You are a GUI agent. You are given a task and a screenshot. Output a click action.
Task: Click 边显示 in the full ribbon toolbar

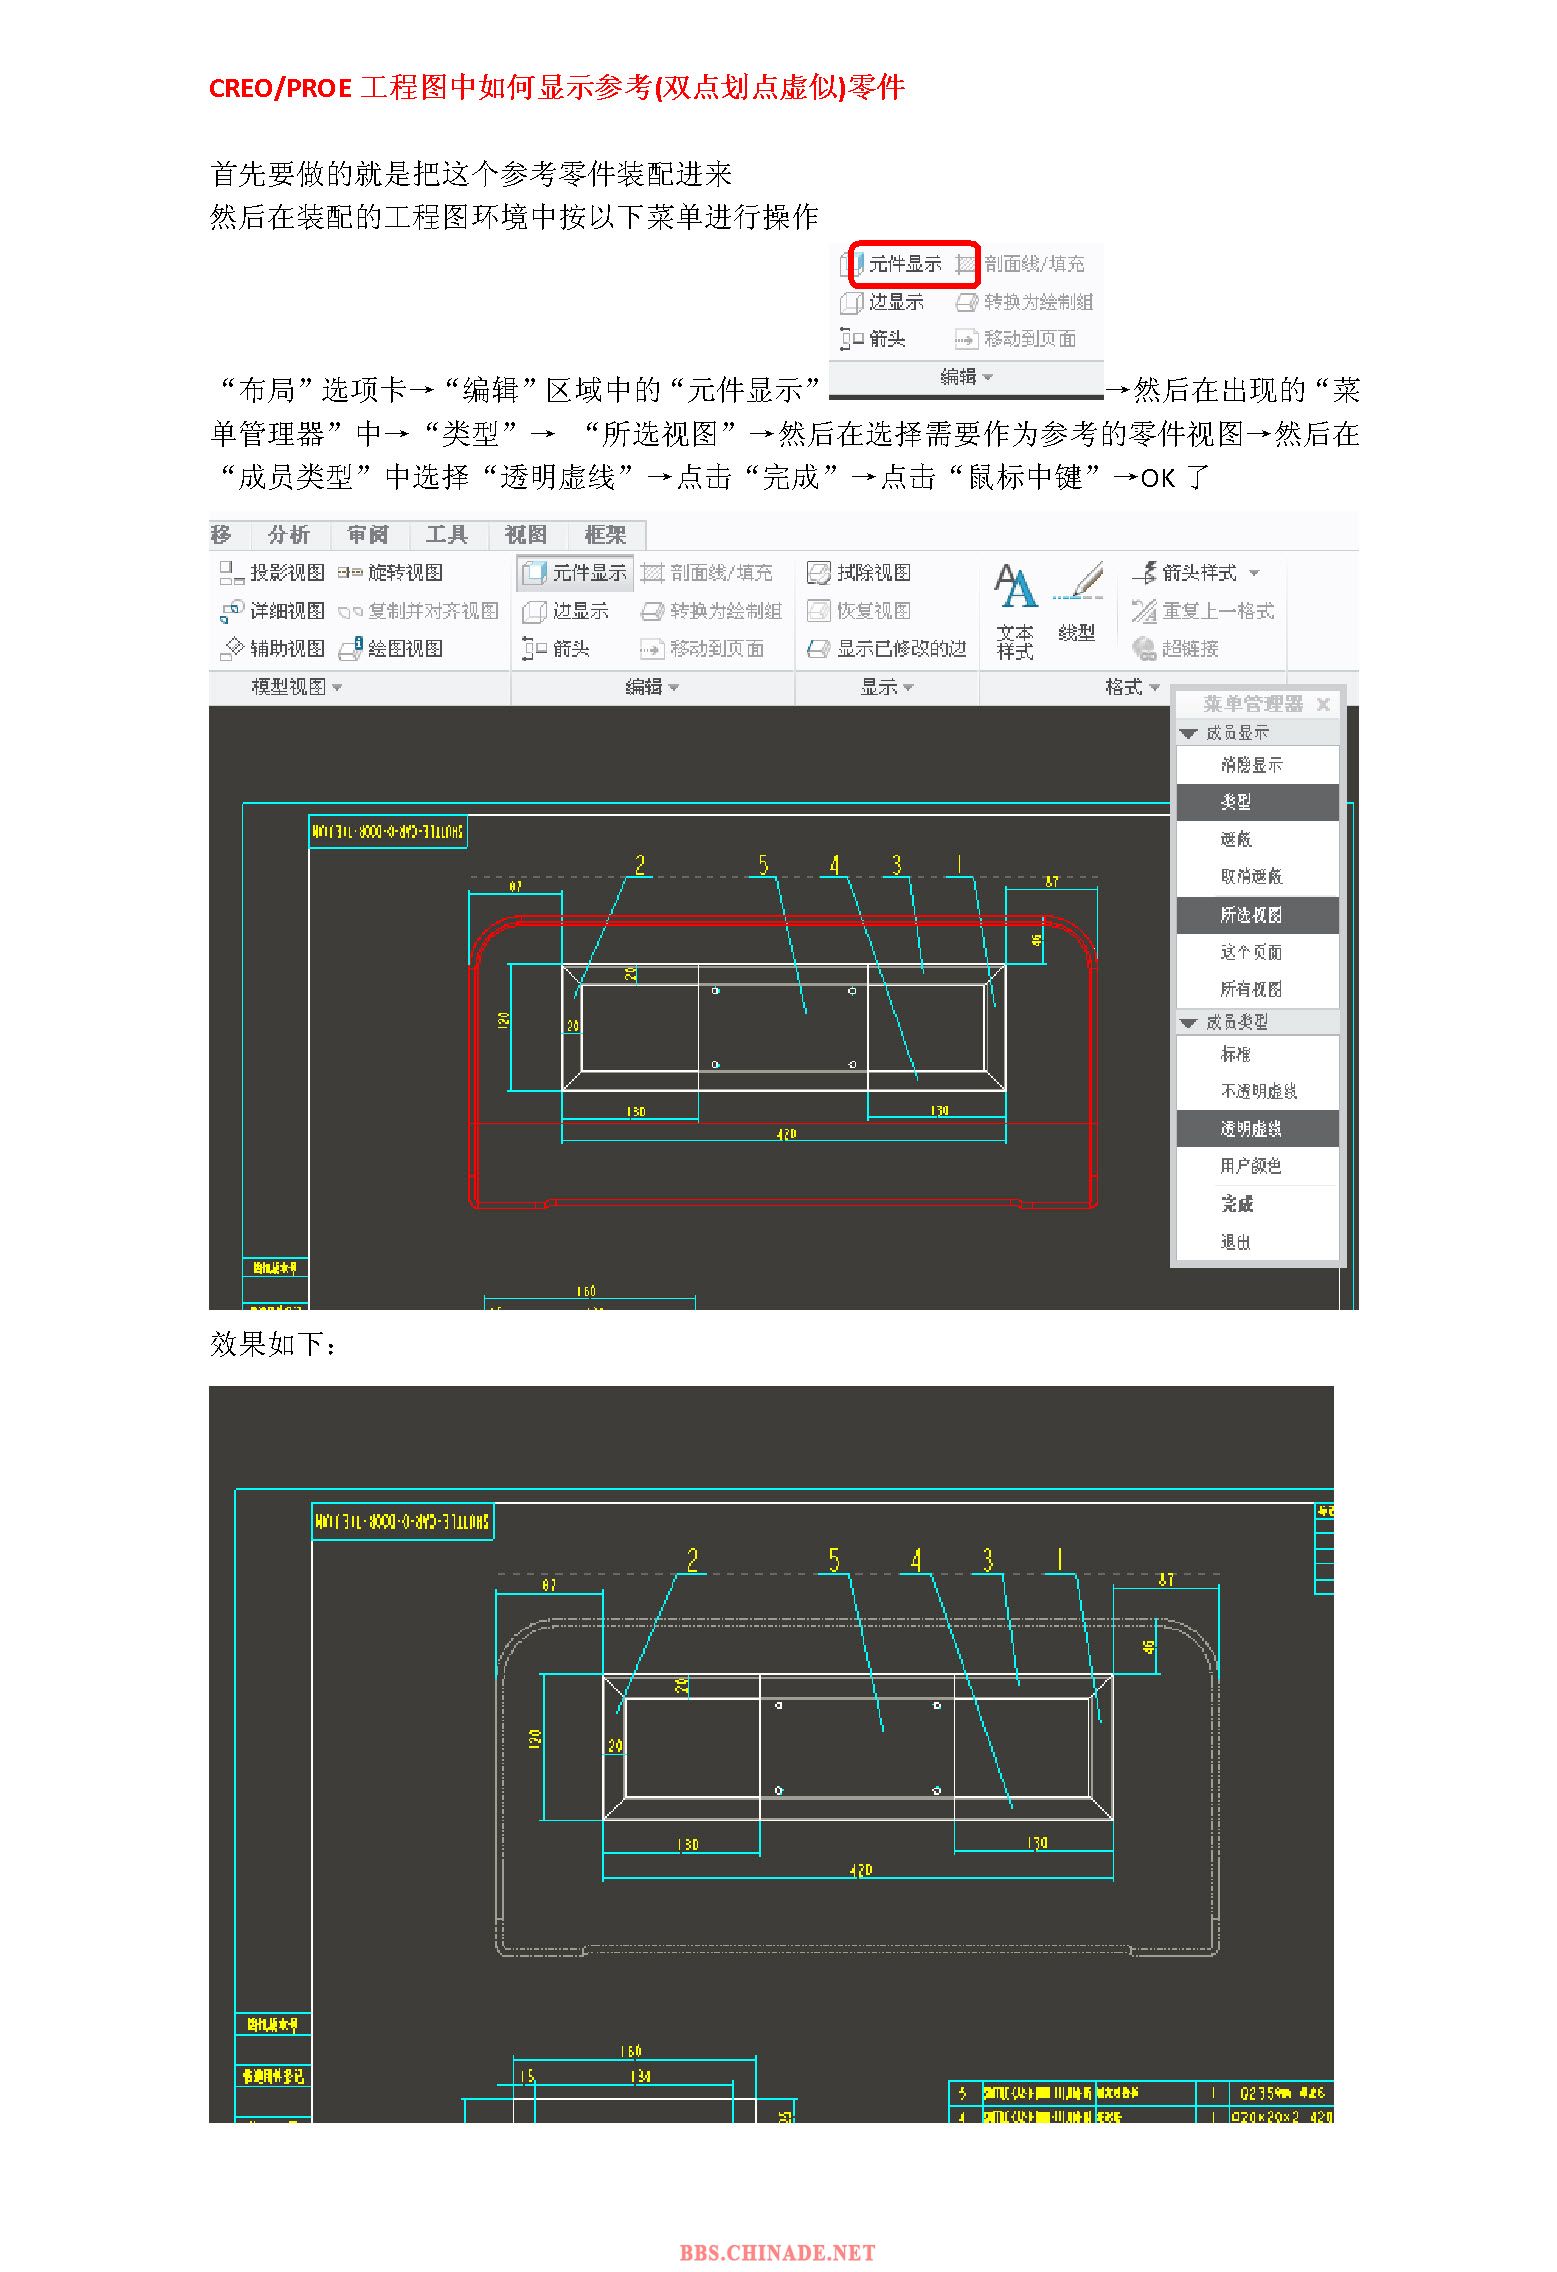click(x=566, y=611)
